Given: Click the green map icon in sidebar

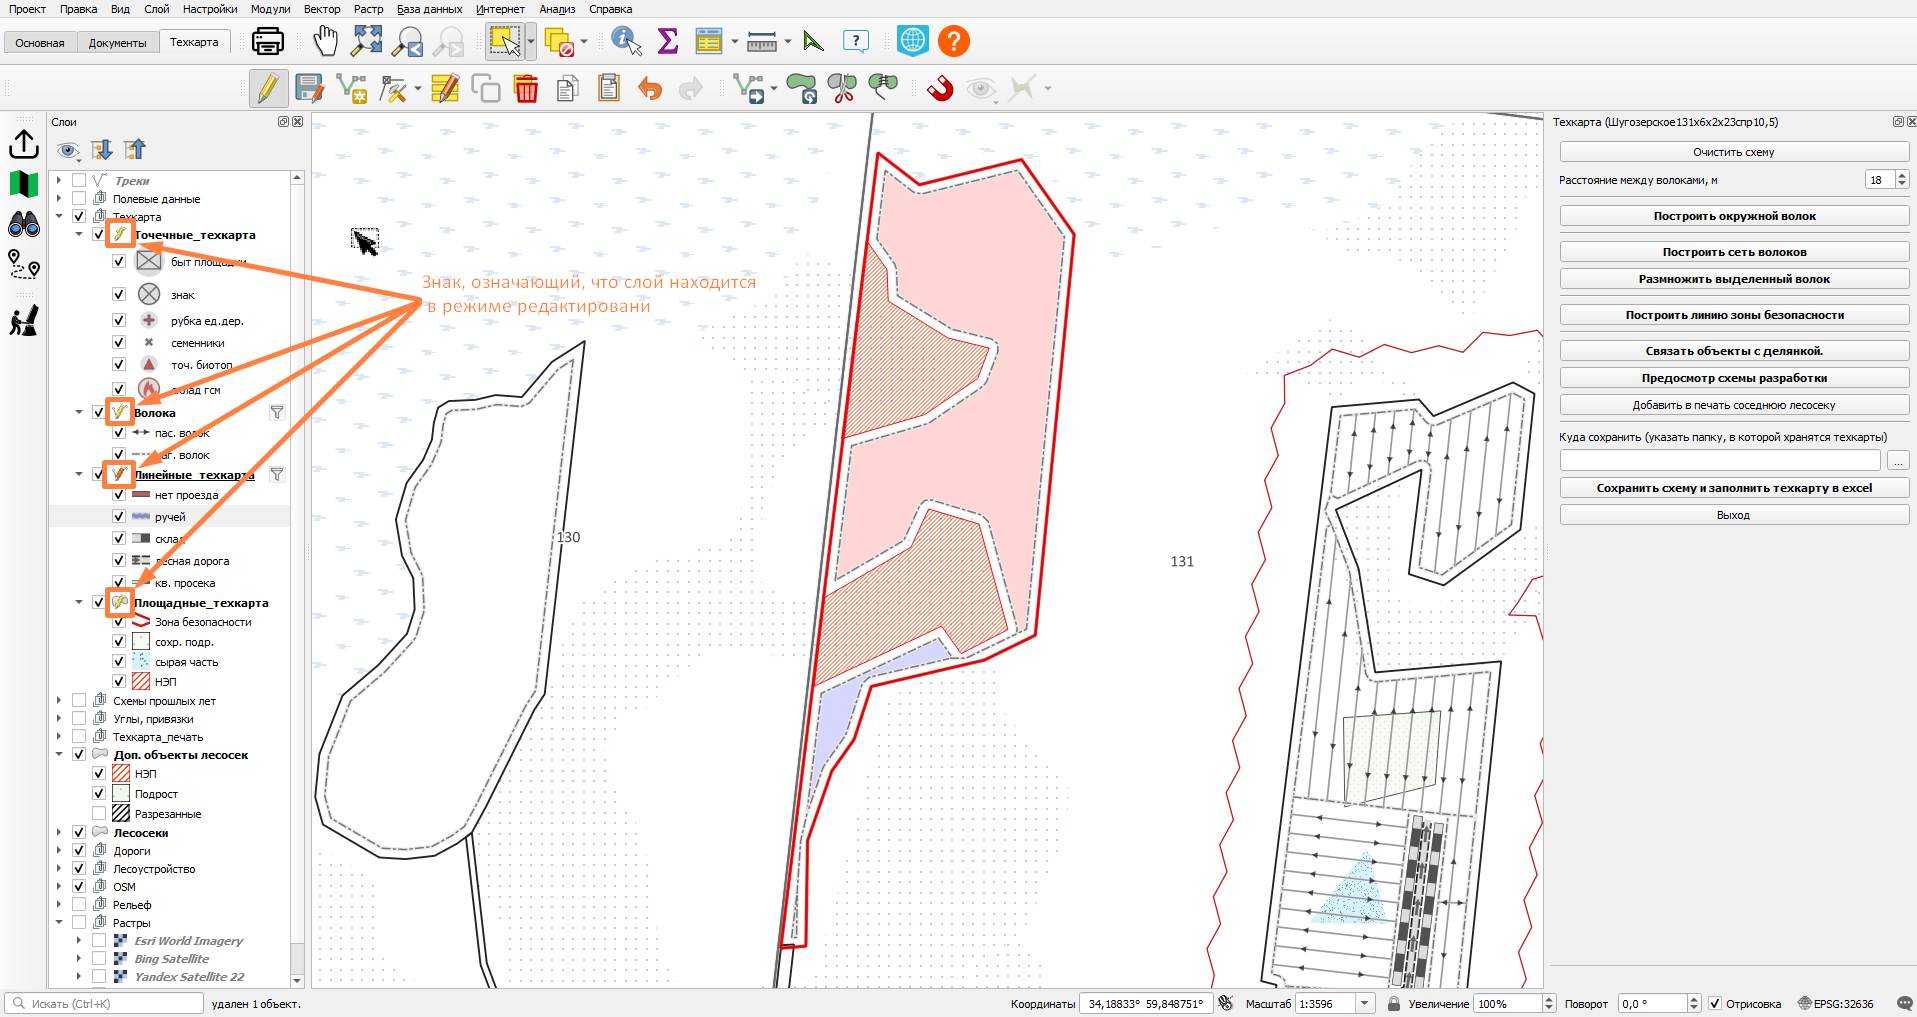Looking at the screenshot, I should (24, 184).
